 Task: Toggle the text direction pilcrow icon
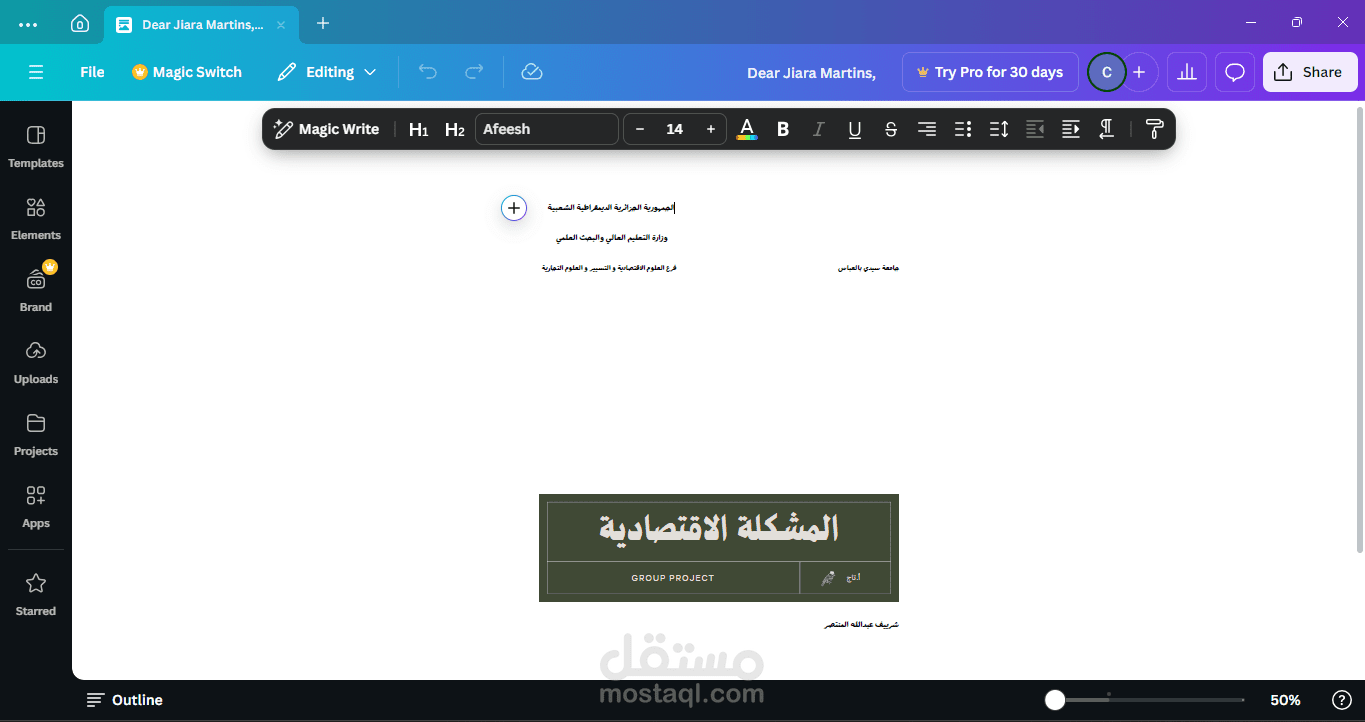pos(1106,128)
